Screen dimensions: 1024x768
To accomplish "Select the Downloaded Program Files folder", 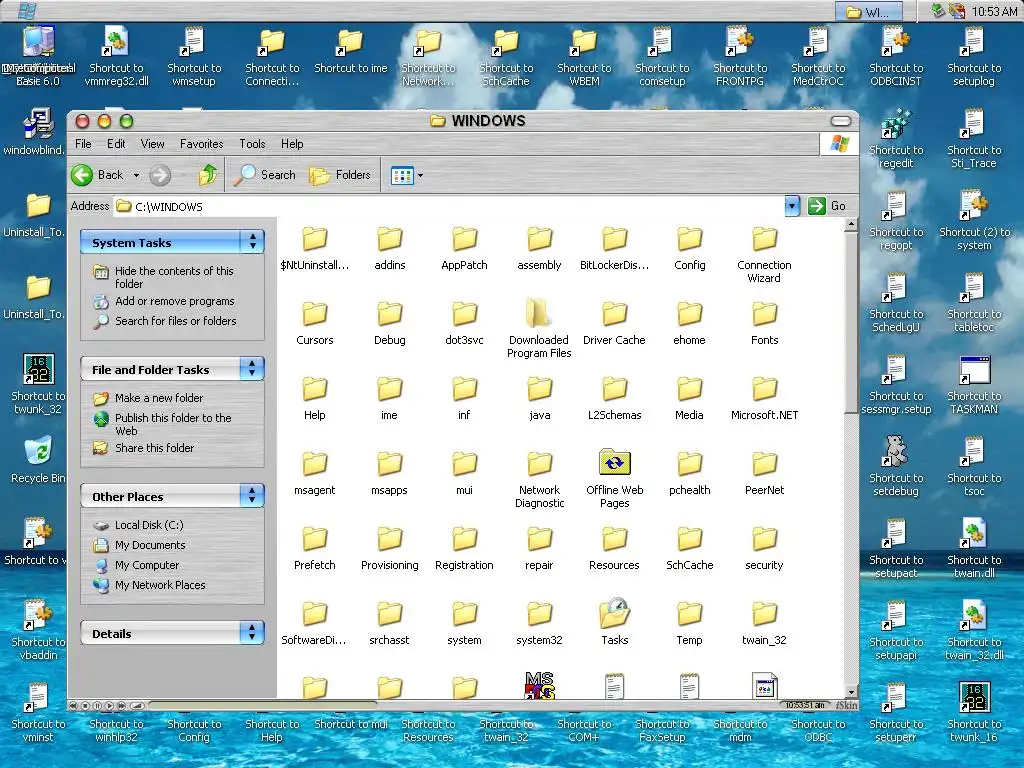I will click(539, 313).
